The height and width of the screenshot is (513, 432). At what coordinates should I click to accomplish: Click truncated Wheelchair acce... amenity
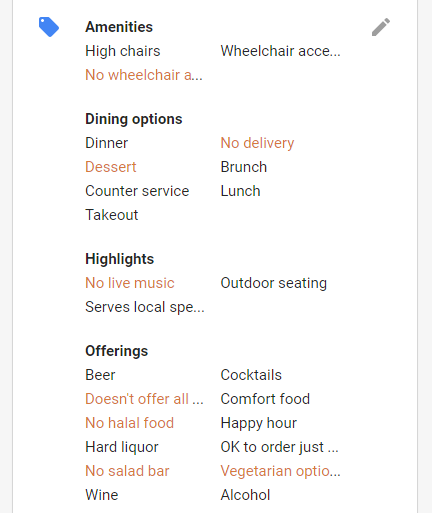tap(280, 51)
